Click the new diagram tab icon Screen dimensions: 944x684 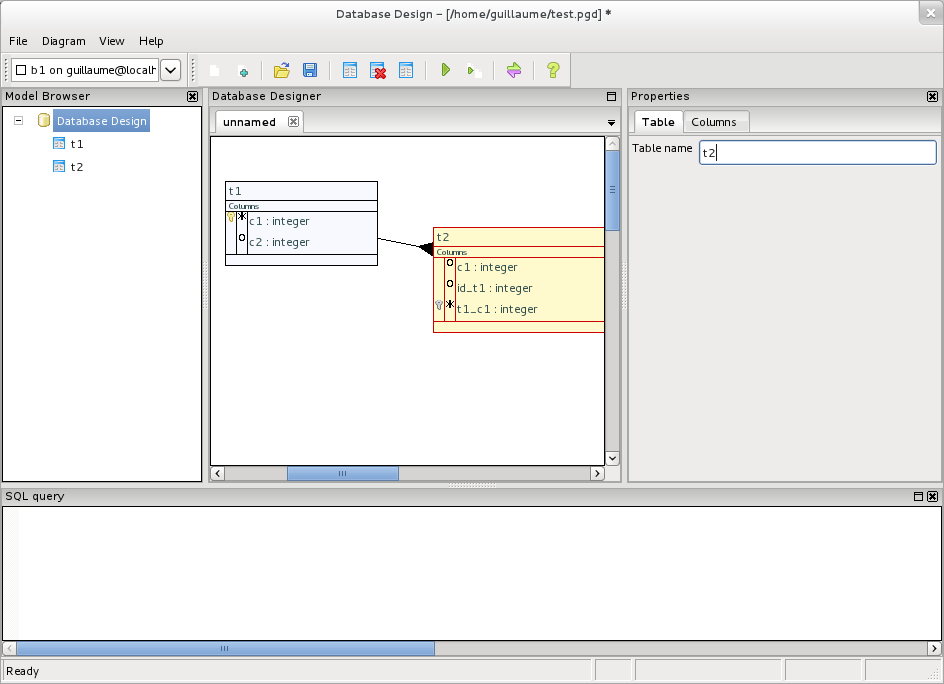click(243, 70)
